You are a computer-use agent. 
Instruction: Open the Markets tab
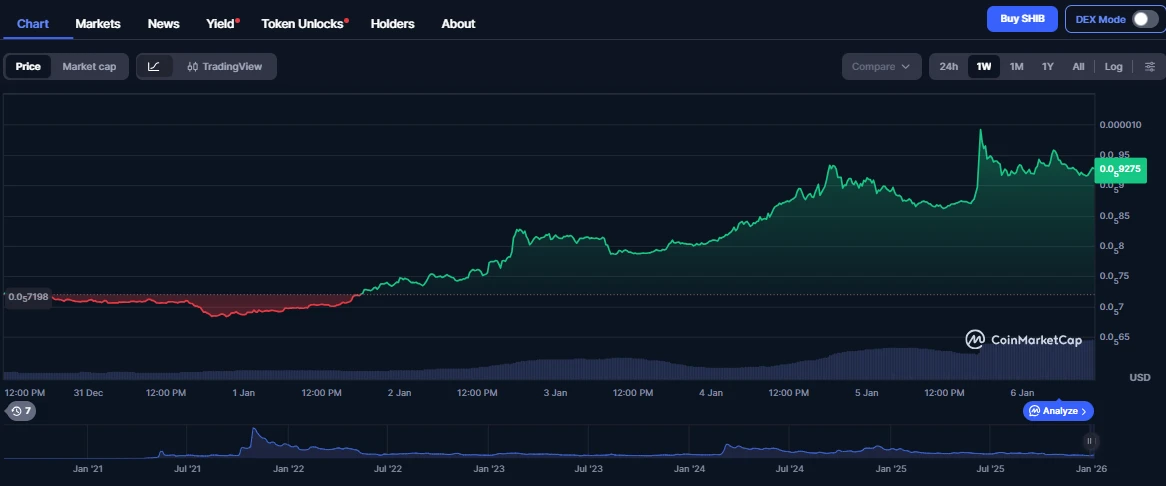click(x=98, y=23)
